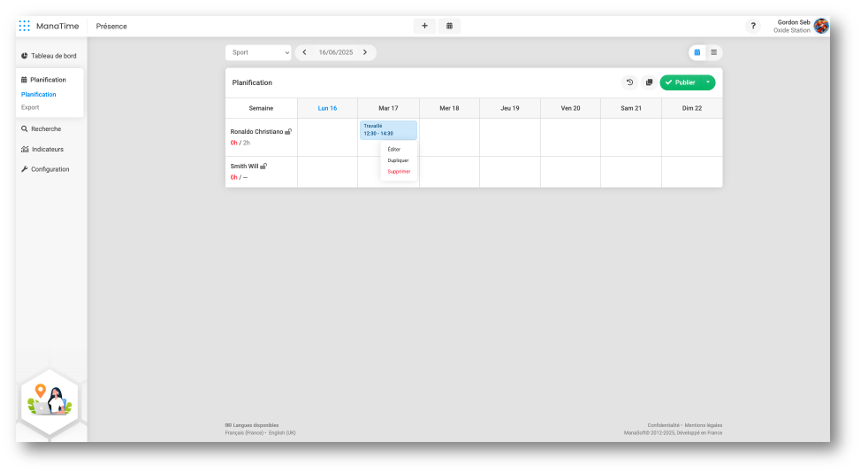Image resolution: width=861 pixels, height=473 pixels.
Task: Click the Sam 21 column header
Action: (x=631, y=108)
